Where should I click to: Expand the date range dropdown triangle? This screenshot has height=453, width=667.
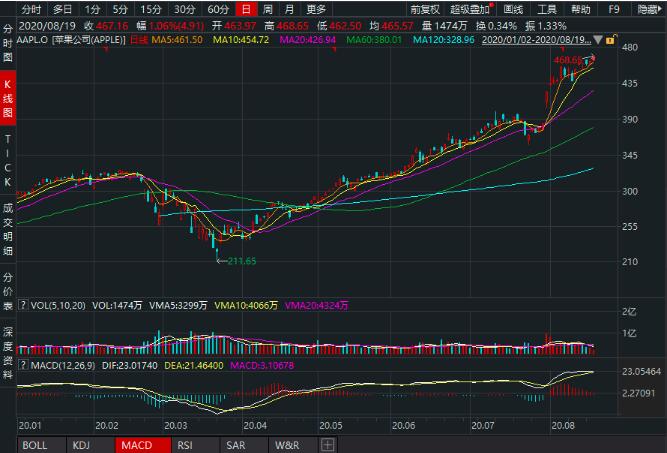(x=598, y=40)
